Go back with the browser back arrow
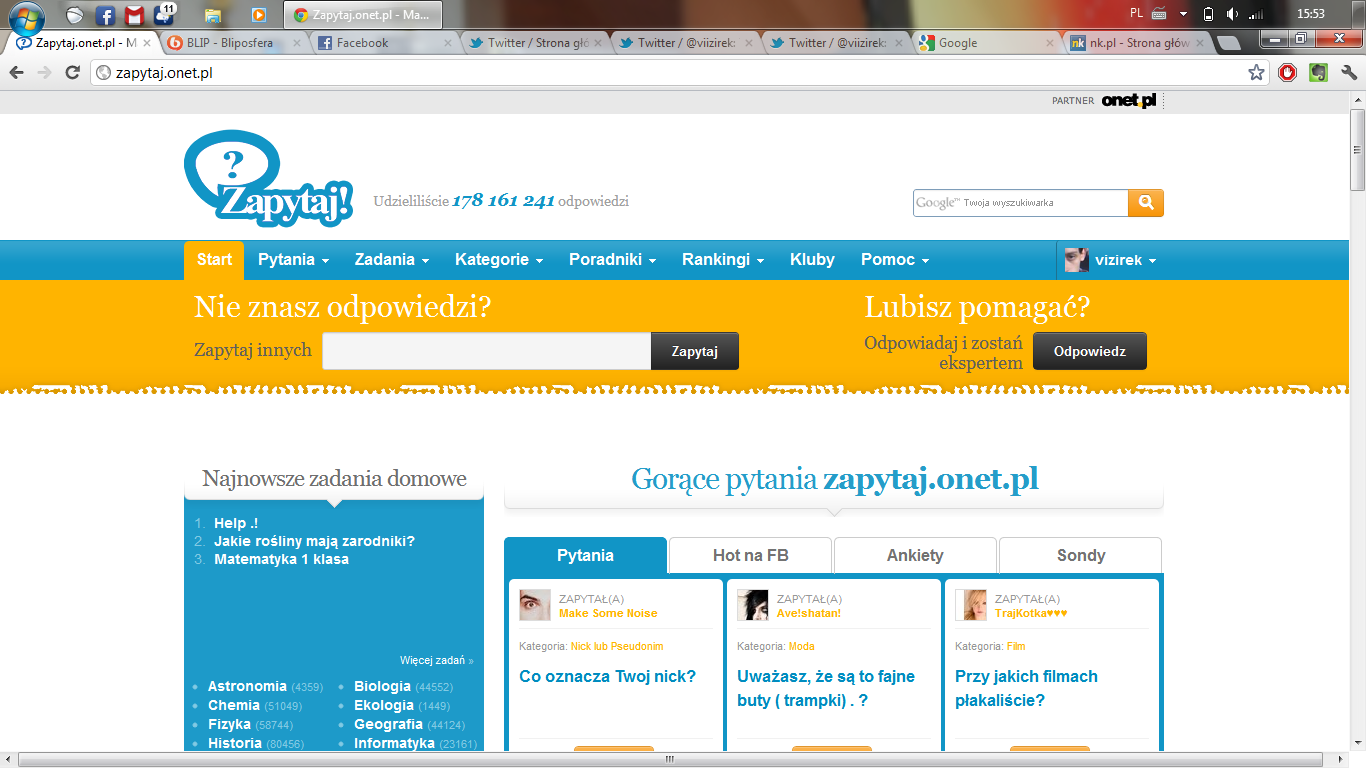The height and width of the screenshot is (768, 1366). click(x=16, y=72)
